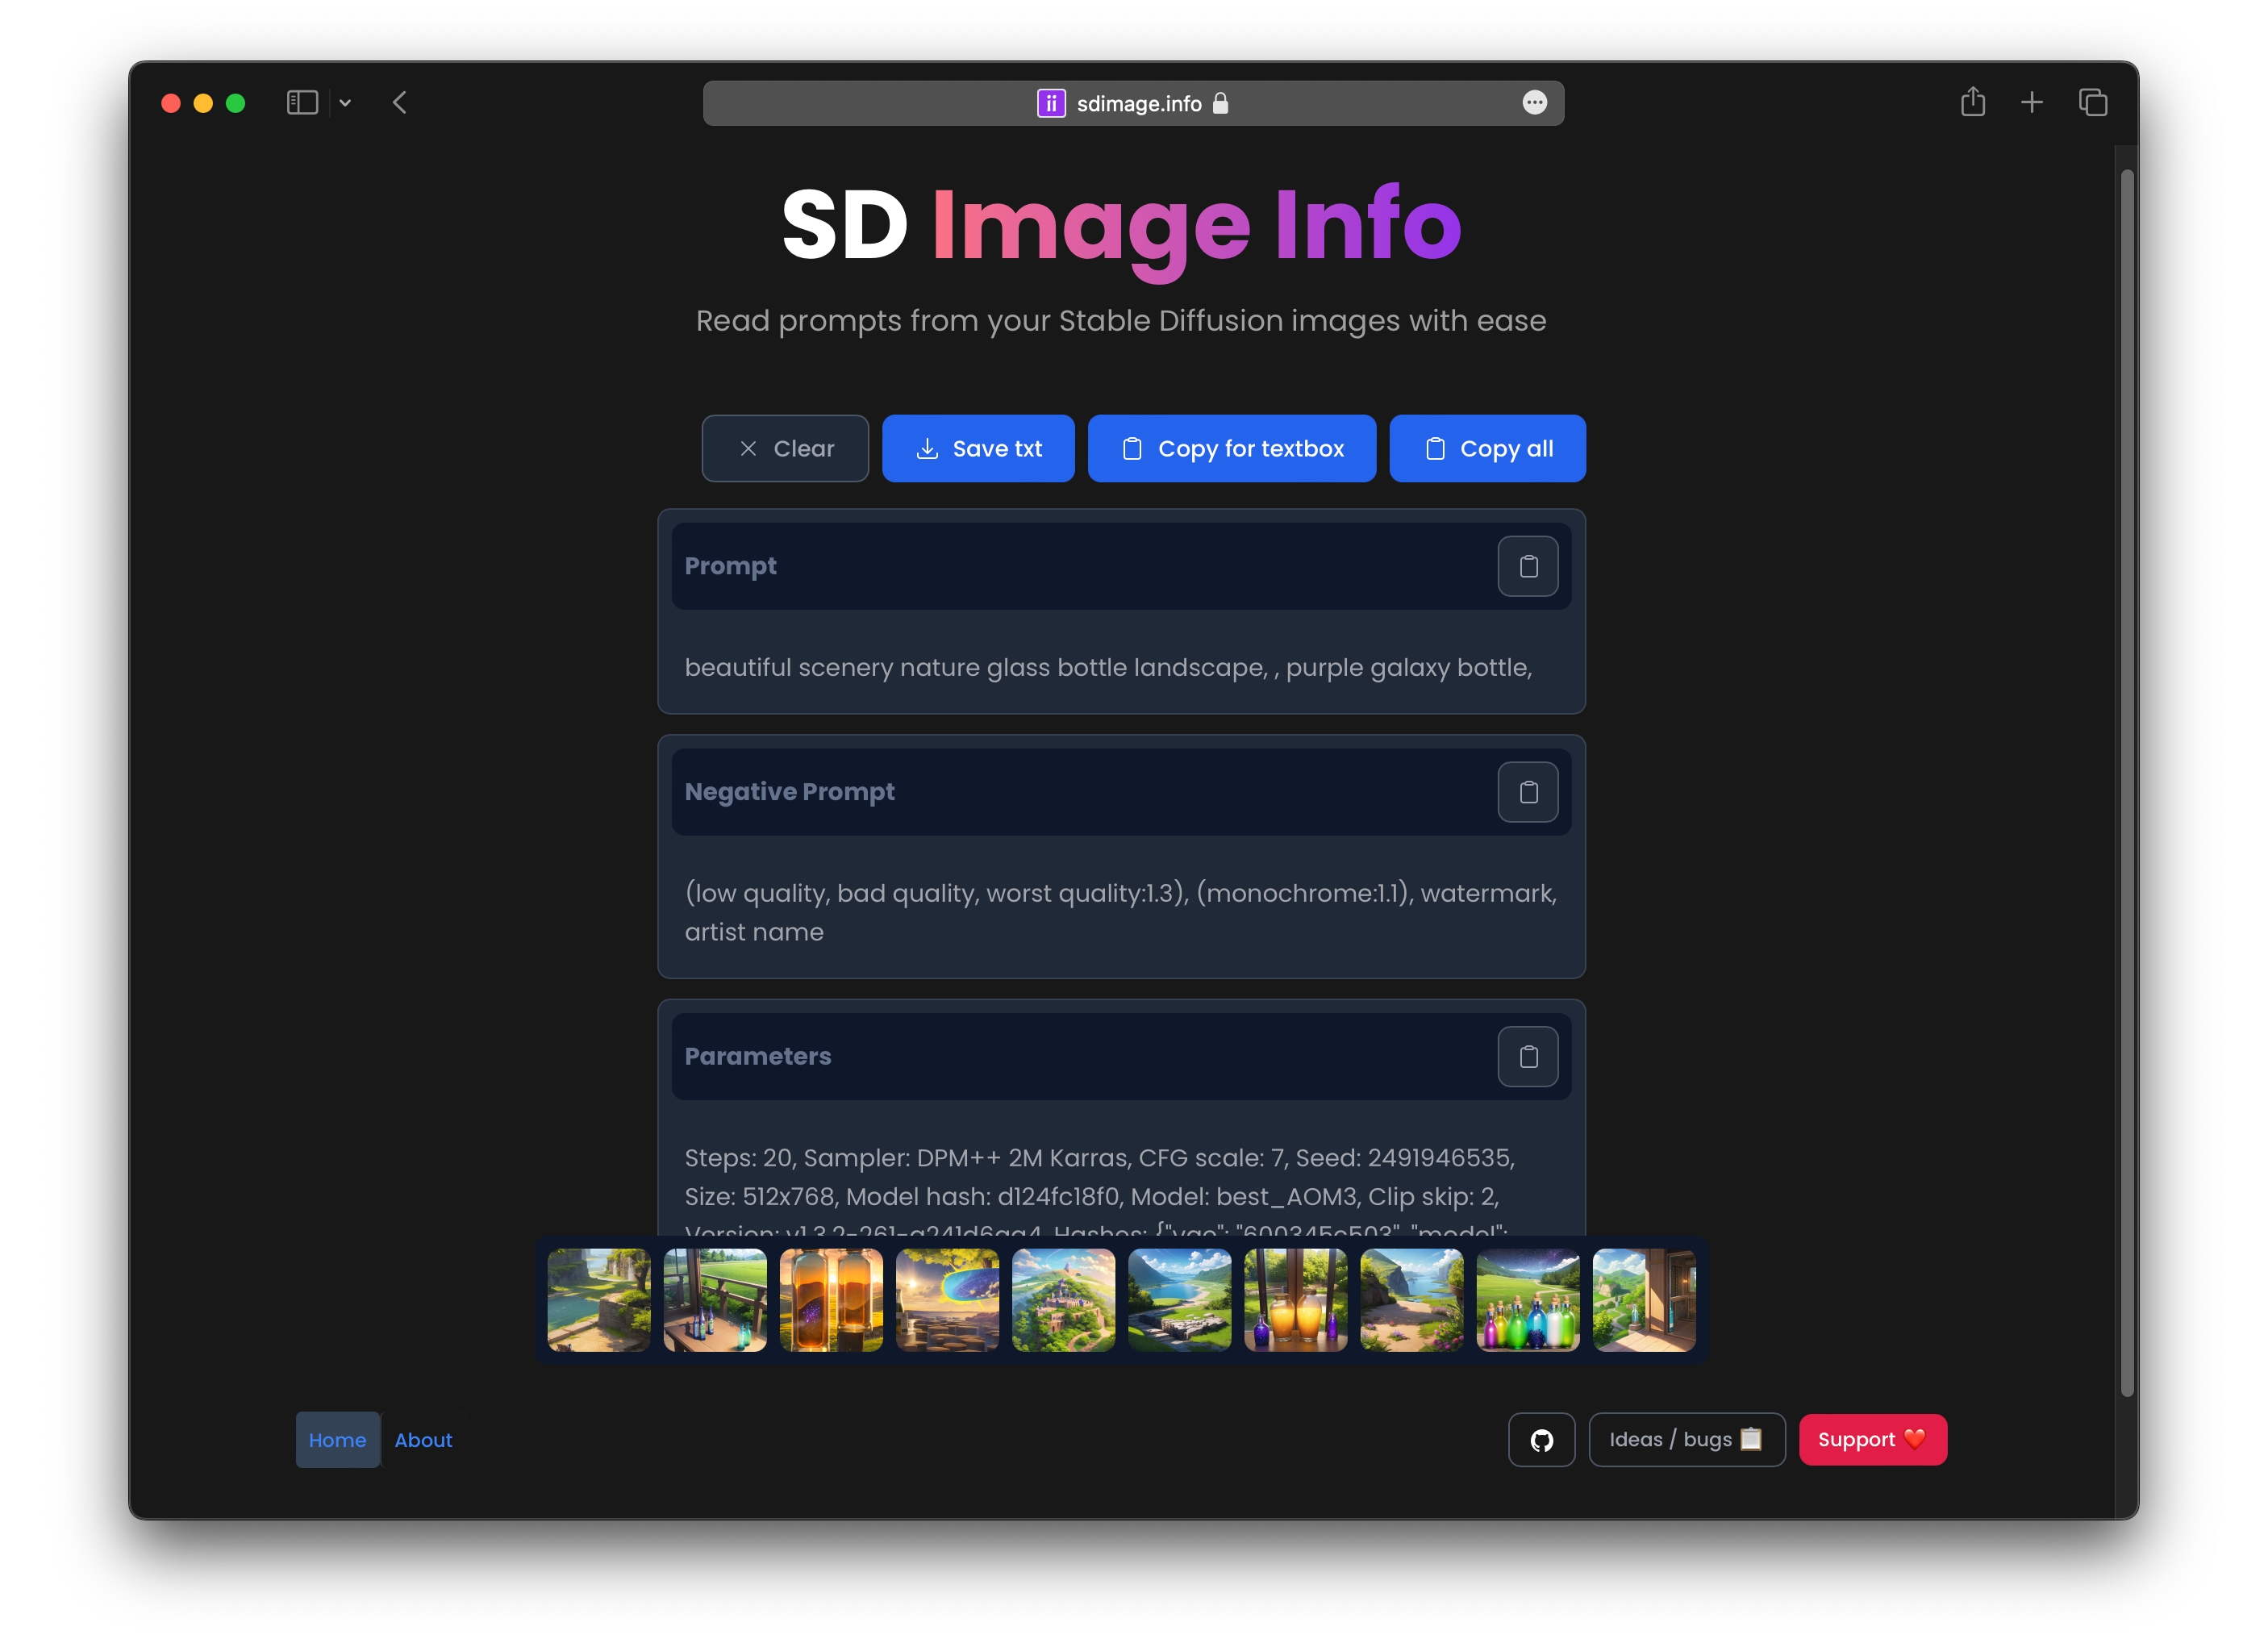Open the GitHub repository icon link
Screen dimensions: 2268x1639
tap(1541, 1440)
